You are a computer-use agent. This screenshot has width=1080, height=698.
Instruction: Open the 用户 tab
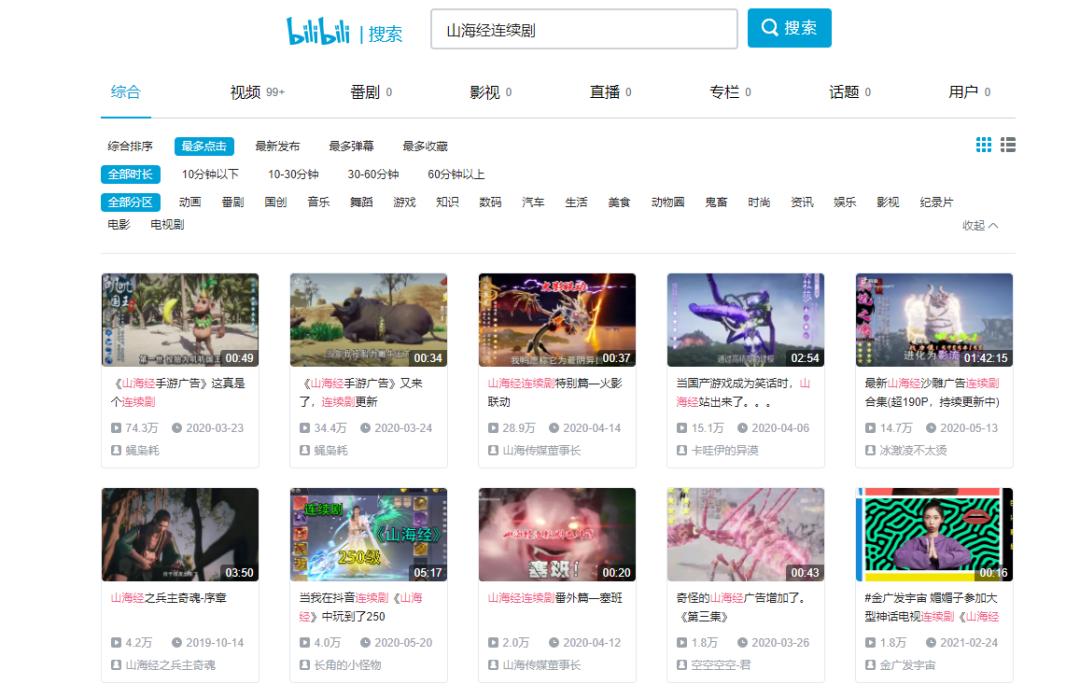pos(969,92)
